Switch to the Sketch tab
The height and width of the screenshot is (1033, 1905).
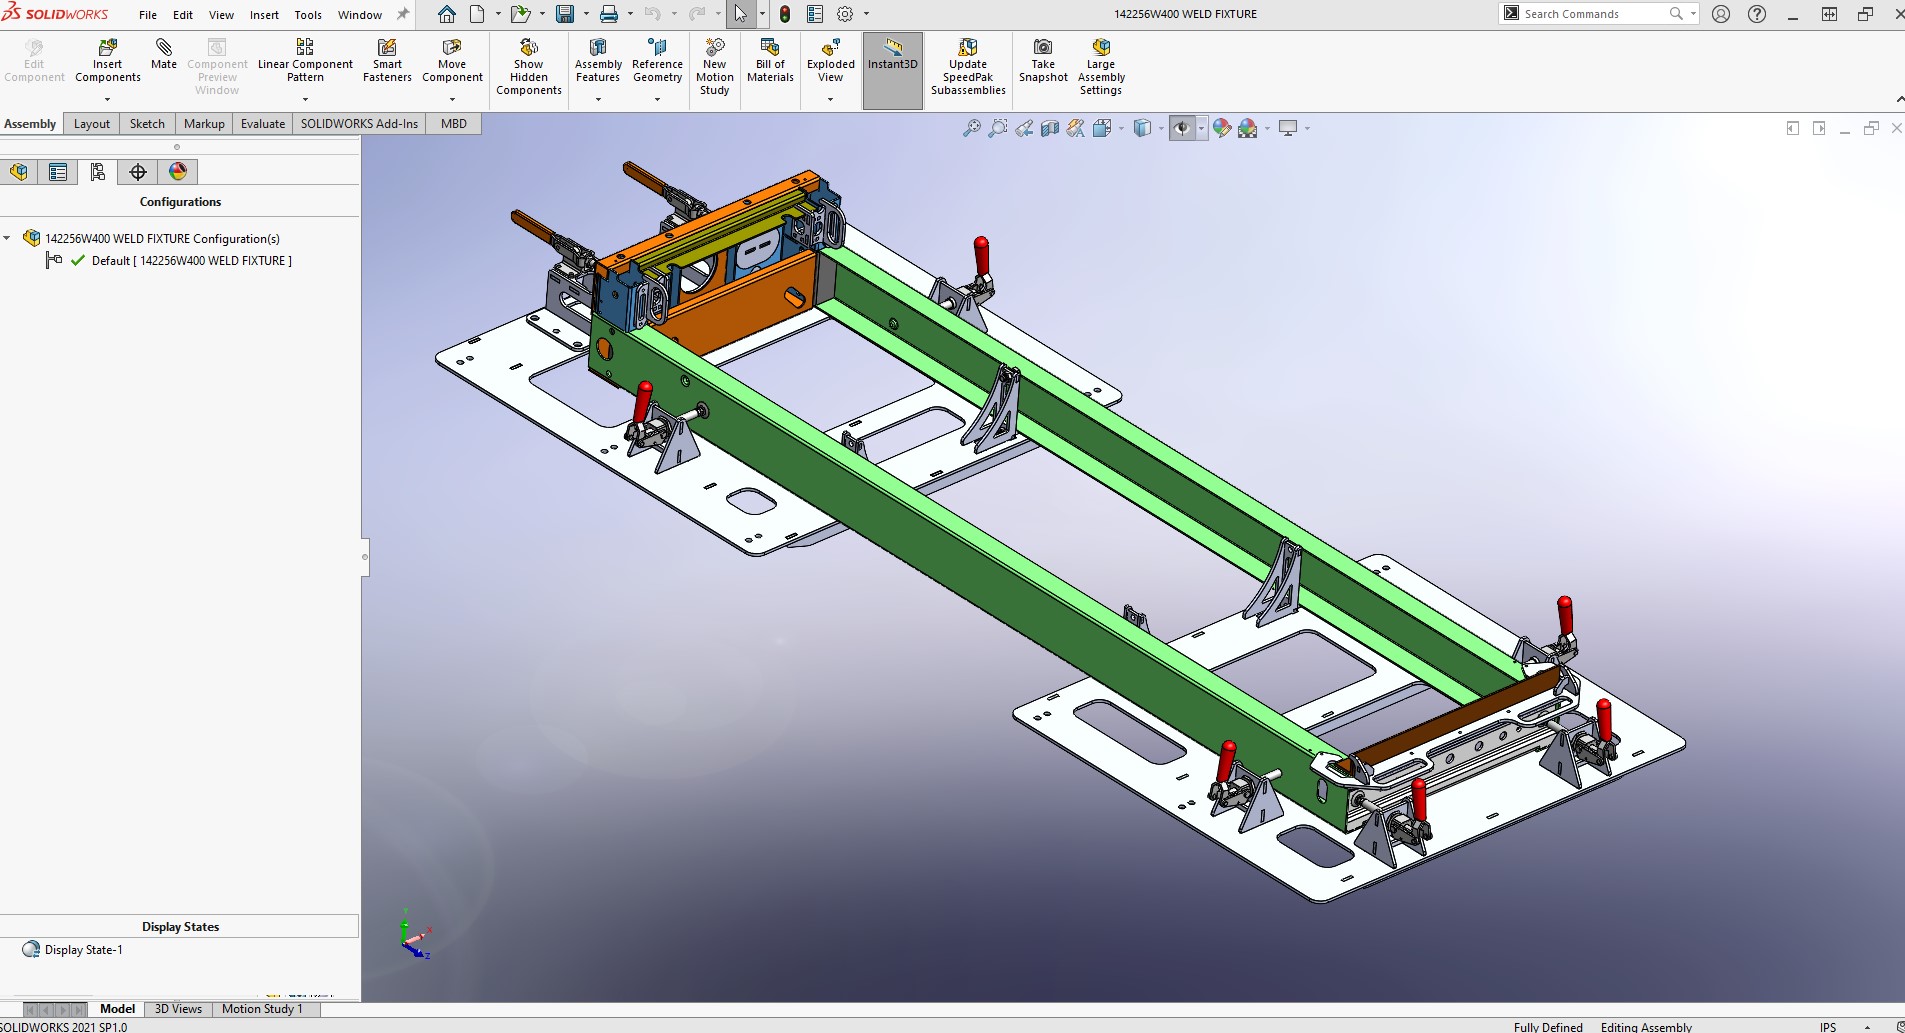coord(147,124)
